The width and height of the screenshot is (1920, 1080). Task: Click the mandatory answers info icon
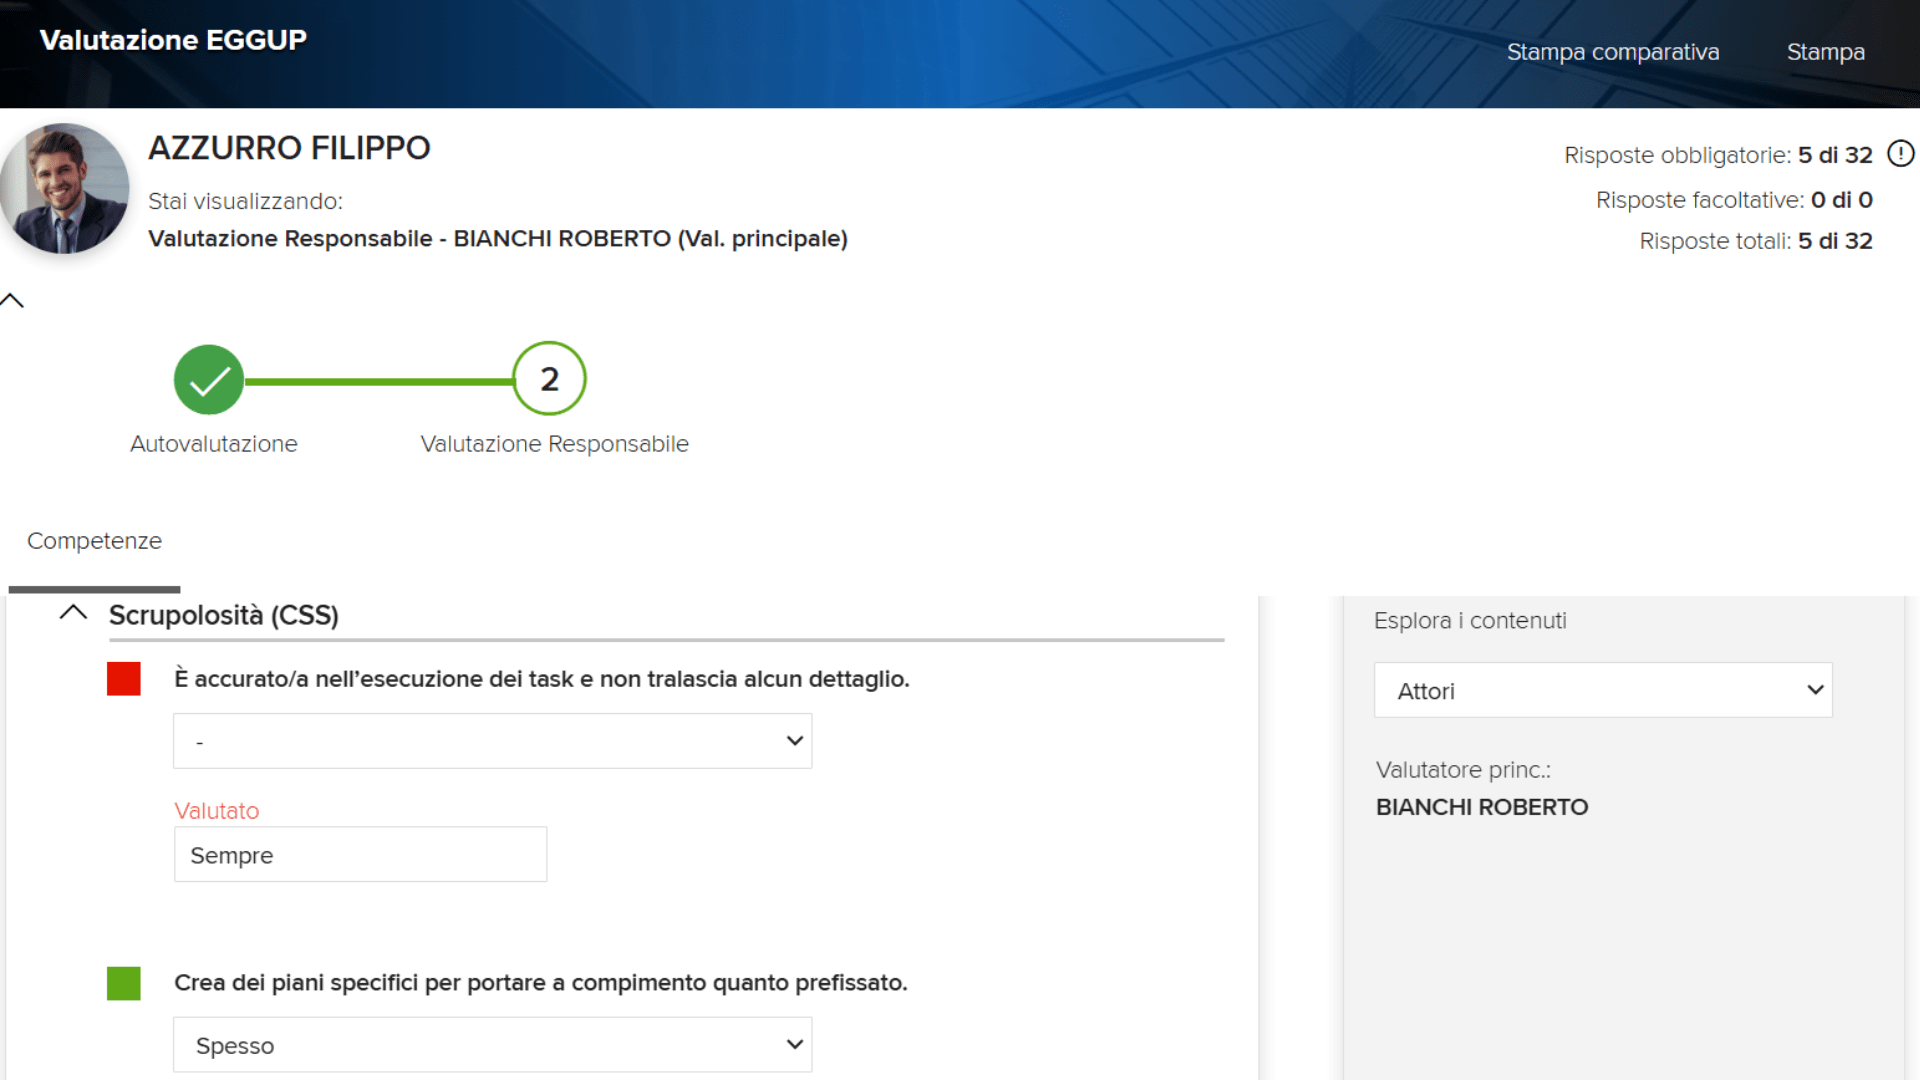click(1900, 154)
